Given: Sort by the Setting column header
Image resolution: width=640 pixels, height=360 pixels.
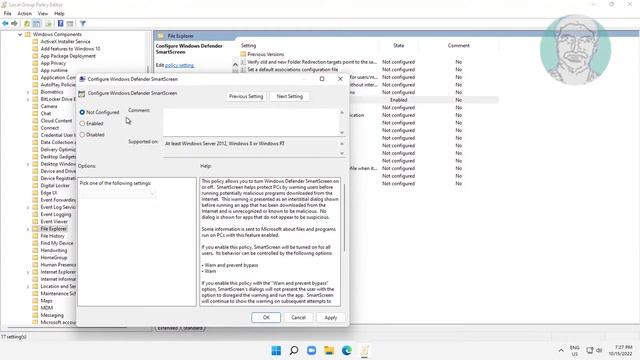Looking at the screenshot, I should 249,46.
